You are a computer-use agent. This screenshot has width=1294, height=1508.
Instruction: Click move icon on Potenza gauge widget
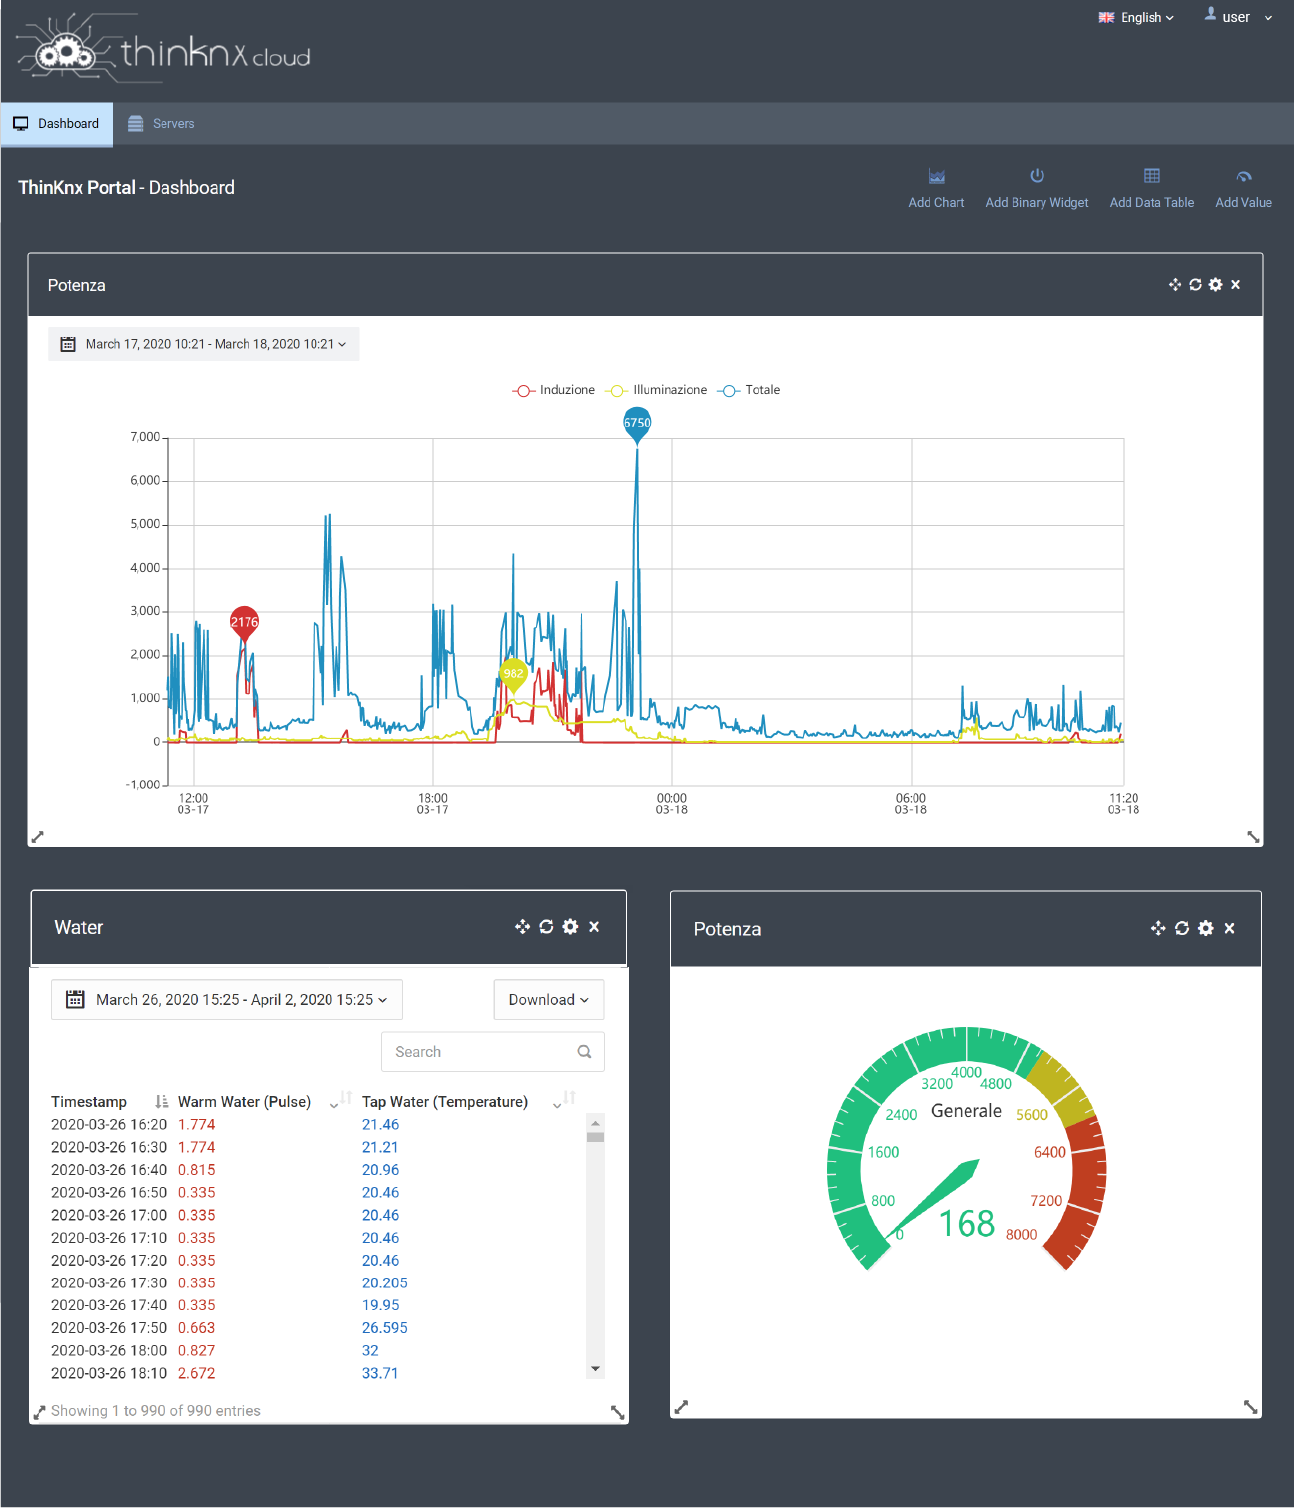tap(1158, 928)
